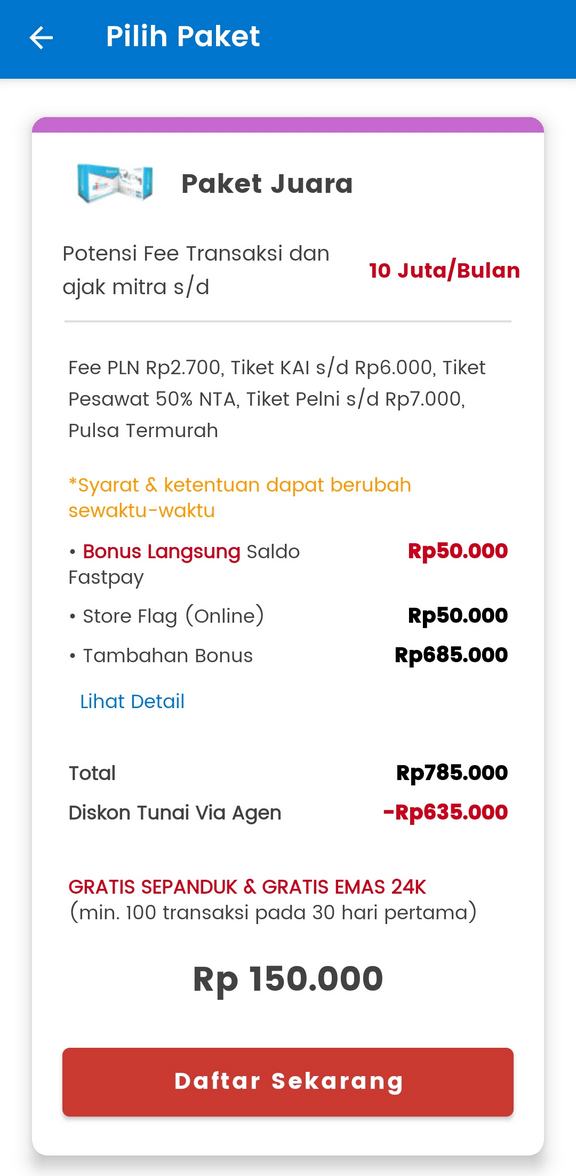Image resolution: width=576 pixels, height=1176 pixels.
Task: Tap the Paket Juara heading label
Action: (266, 183)
